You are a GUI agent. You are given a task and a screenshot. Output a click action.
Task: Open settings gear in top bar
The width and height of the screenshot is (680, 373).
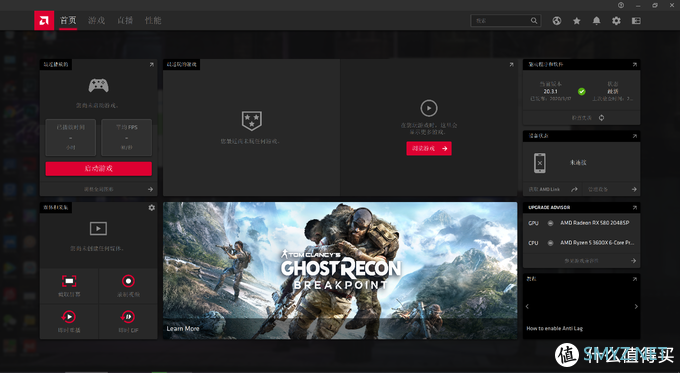616,21
